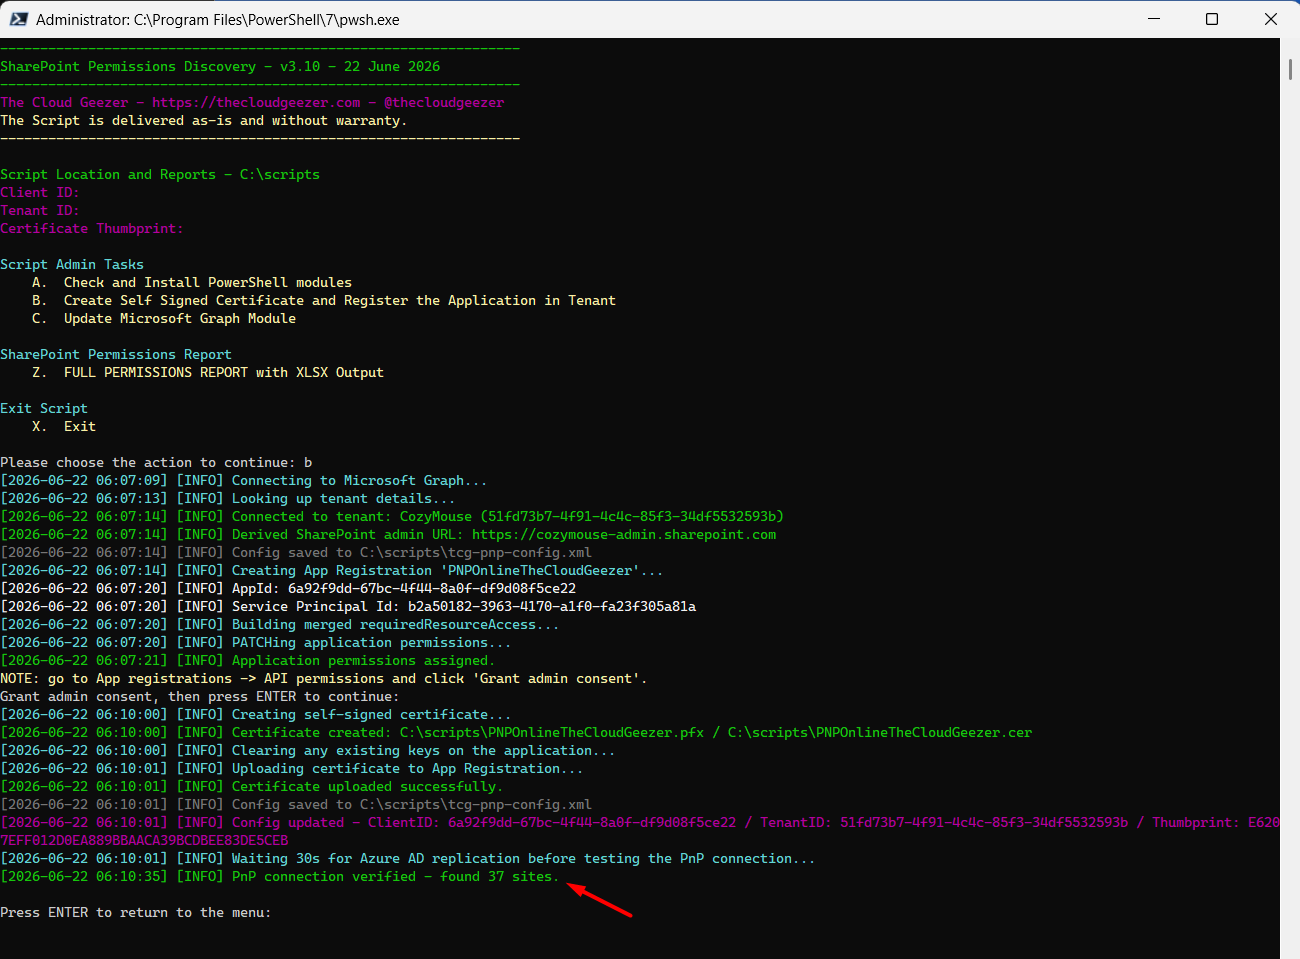Click the '@thecloudgeezer' handle text
The width and height of the screenshot is (1300, 959).
click(x=444, y=102)
